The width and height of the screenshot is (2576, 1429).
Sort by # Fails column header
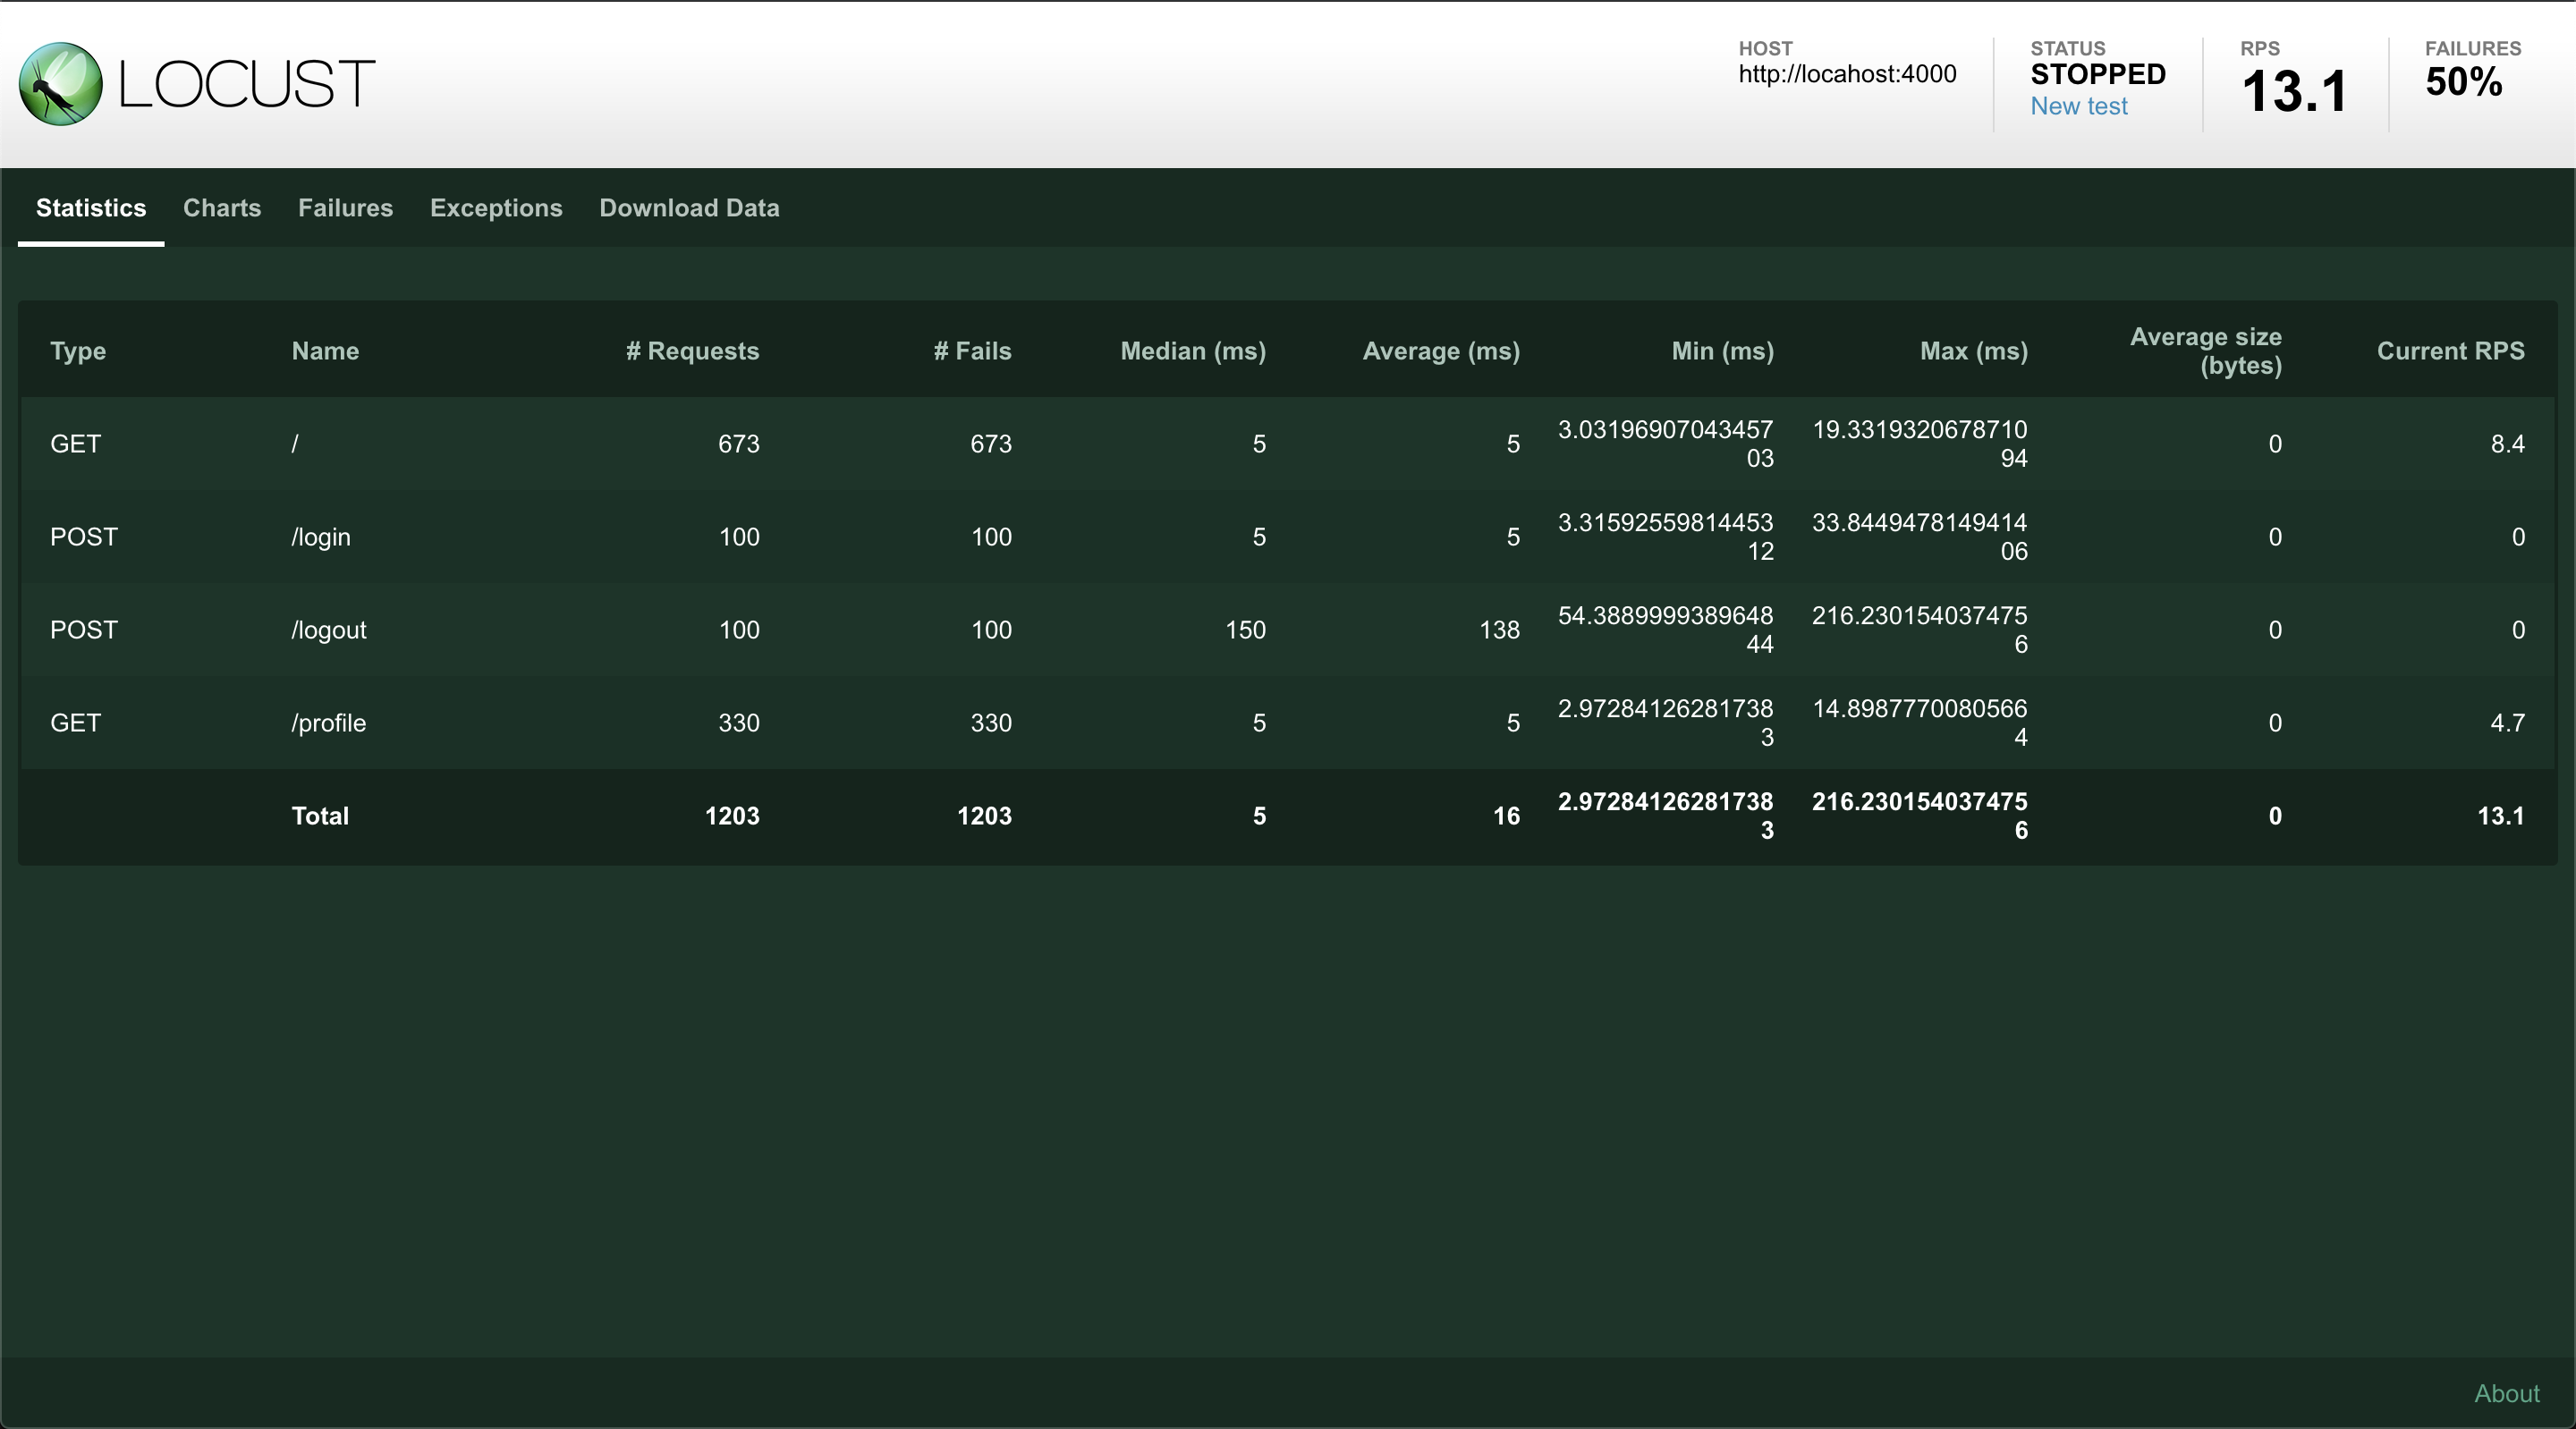(972, 351)
